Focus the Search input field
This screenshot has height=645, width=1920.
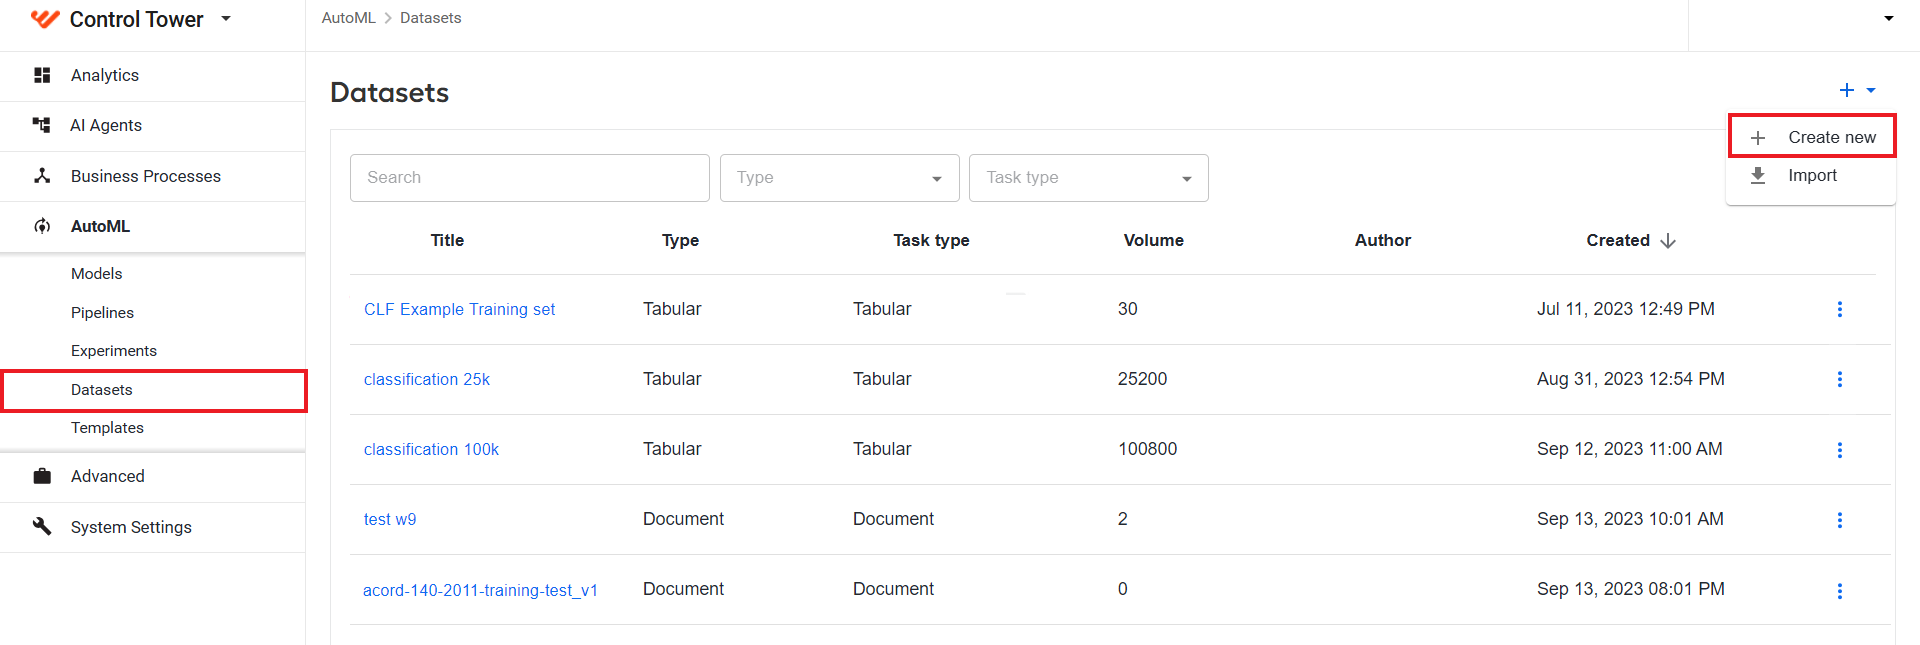point(530,178)
